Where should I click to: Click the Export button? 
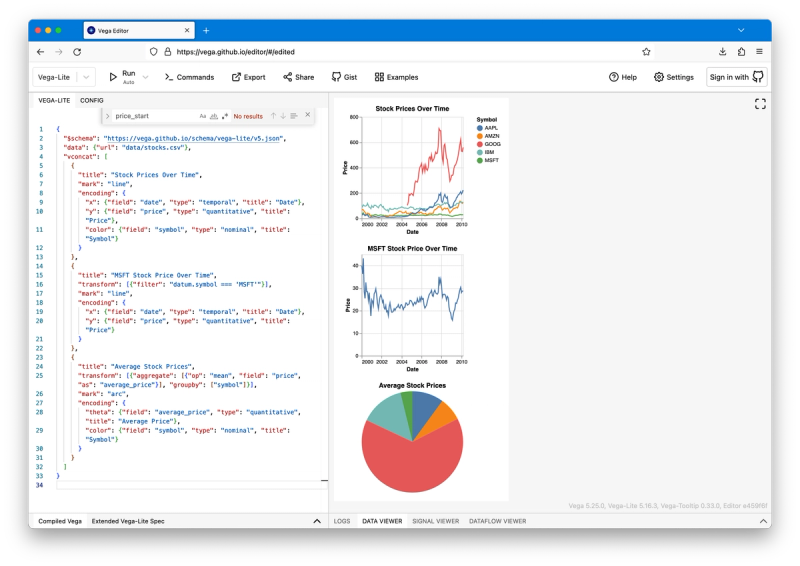point(248,77)
